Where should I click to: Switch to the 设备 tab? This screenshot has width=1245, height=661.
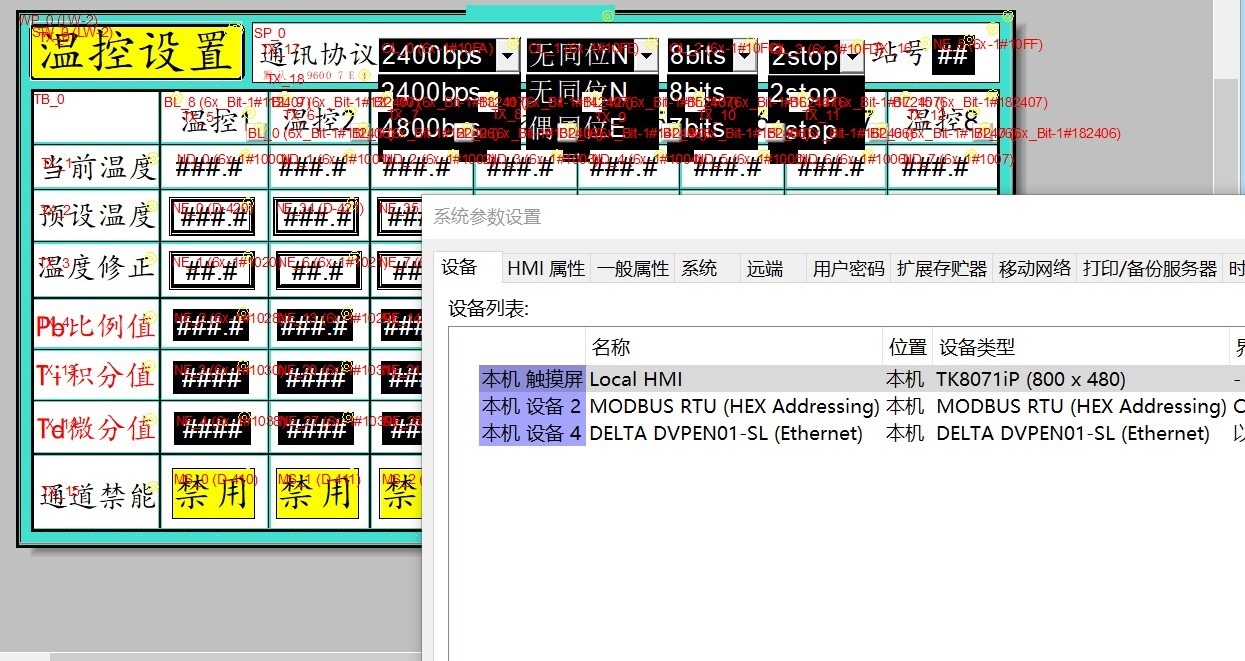click(460, 267)
